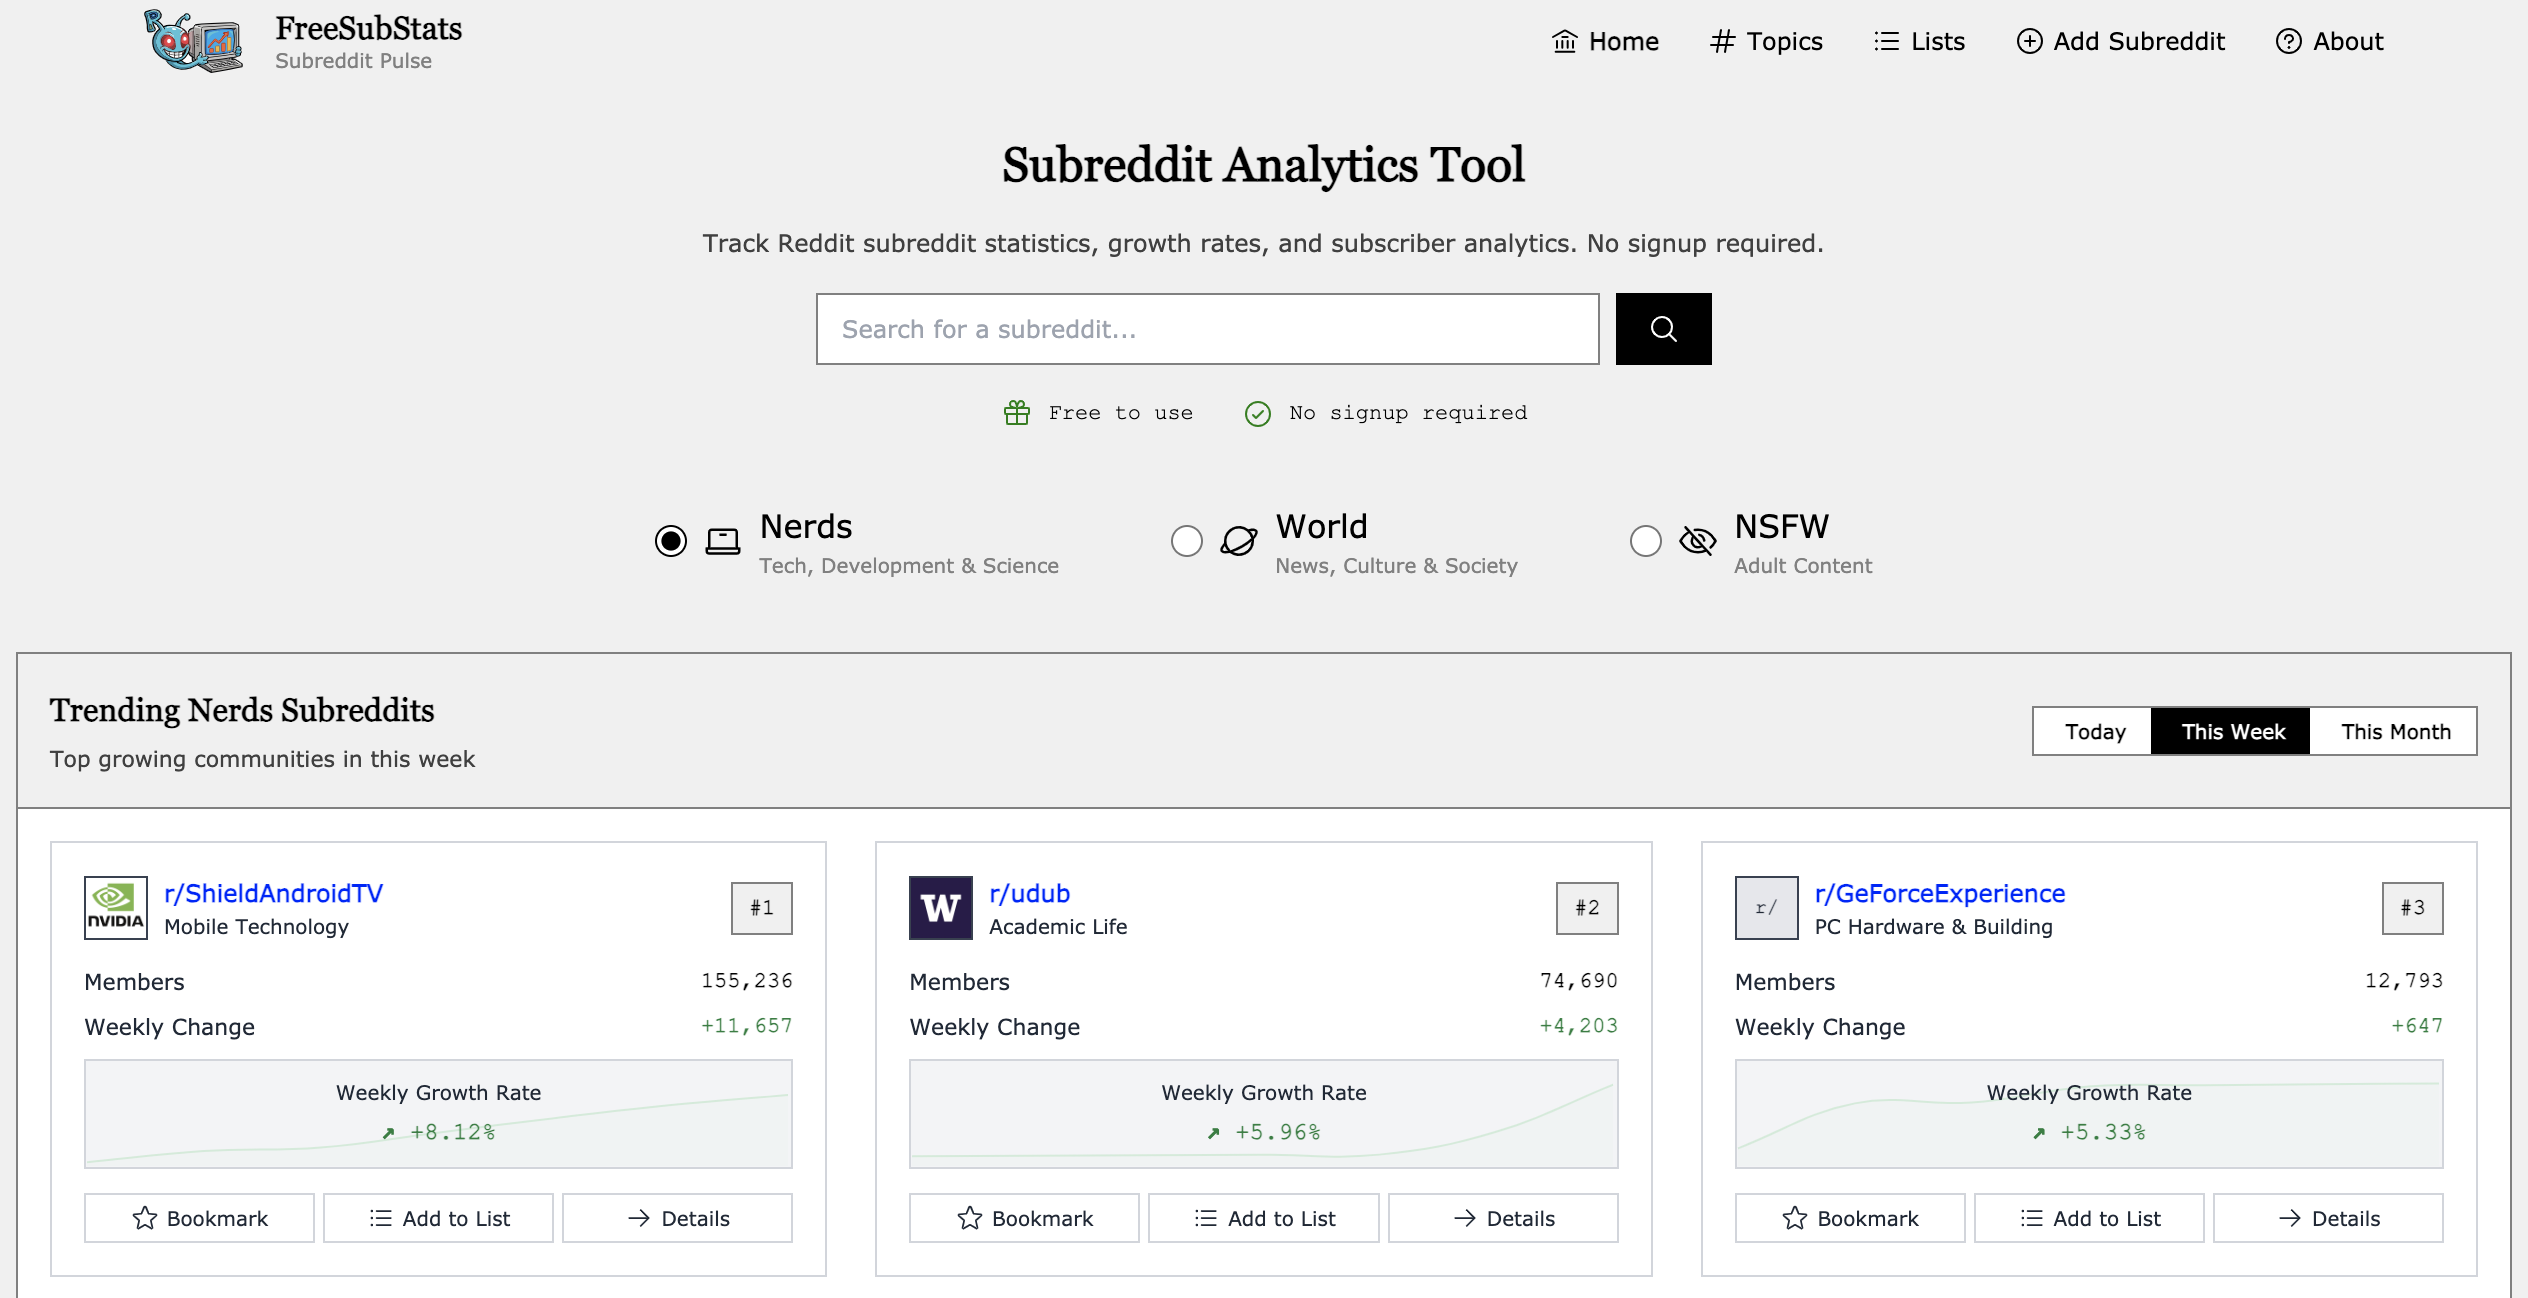2528x1298 pixels.
Task: Click the NVIDIA ShieldAndroidTV thumbnail
Action: [x=115, y=907]
